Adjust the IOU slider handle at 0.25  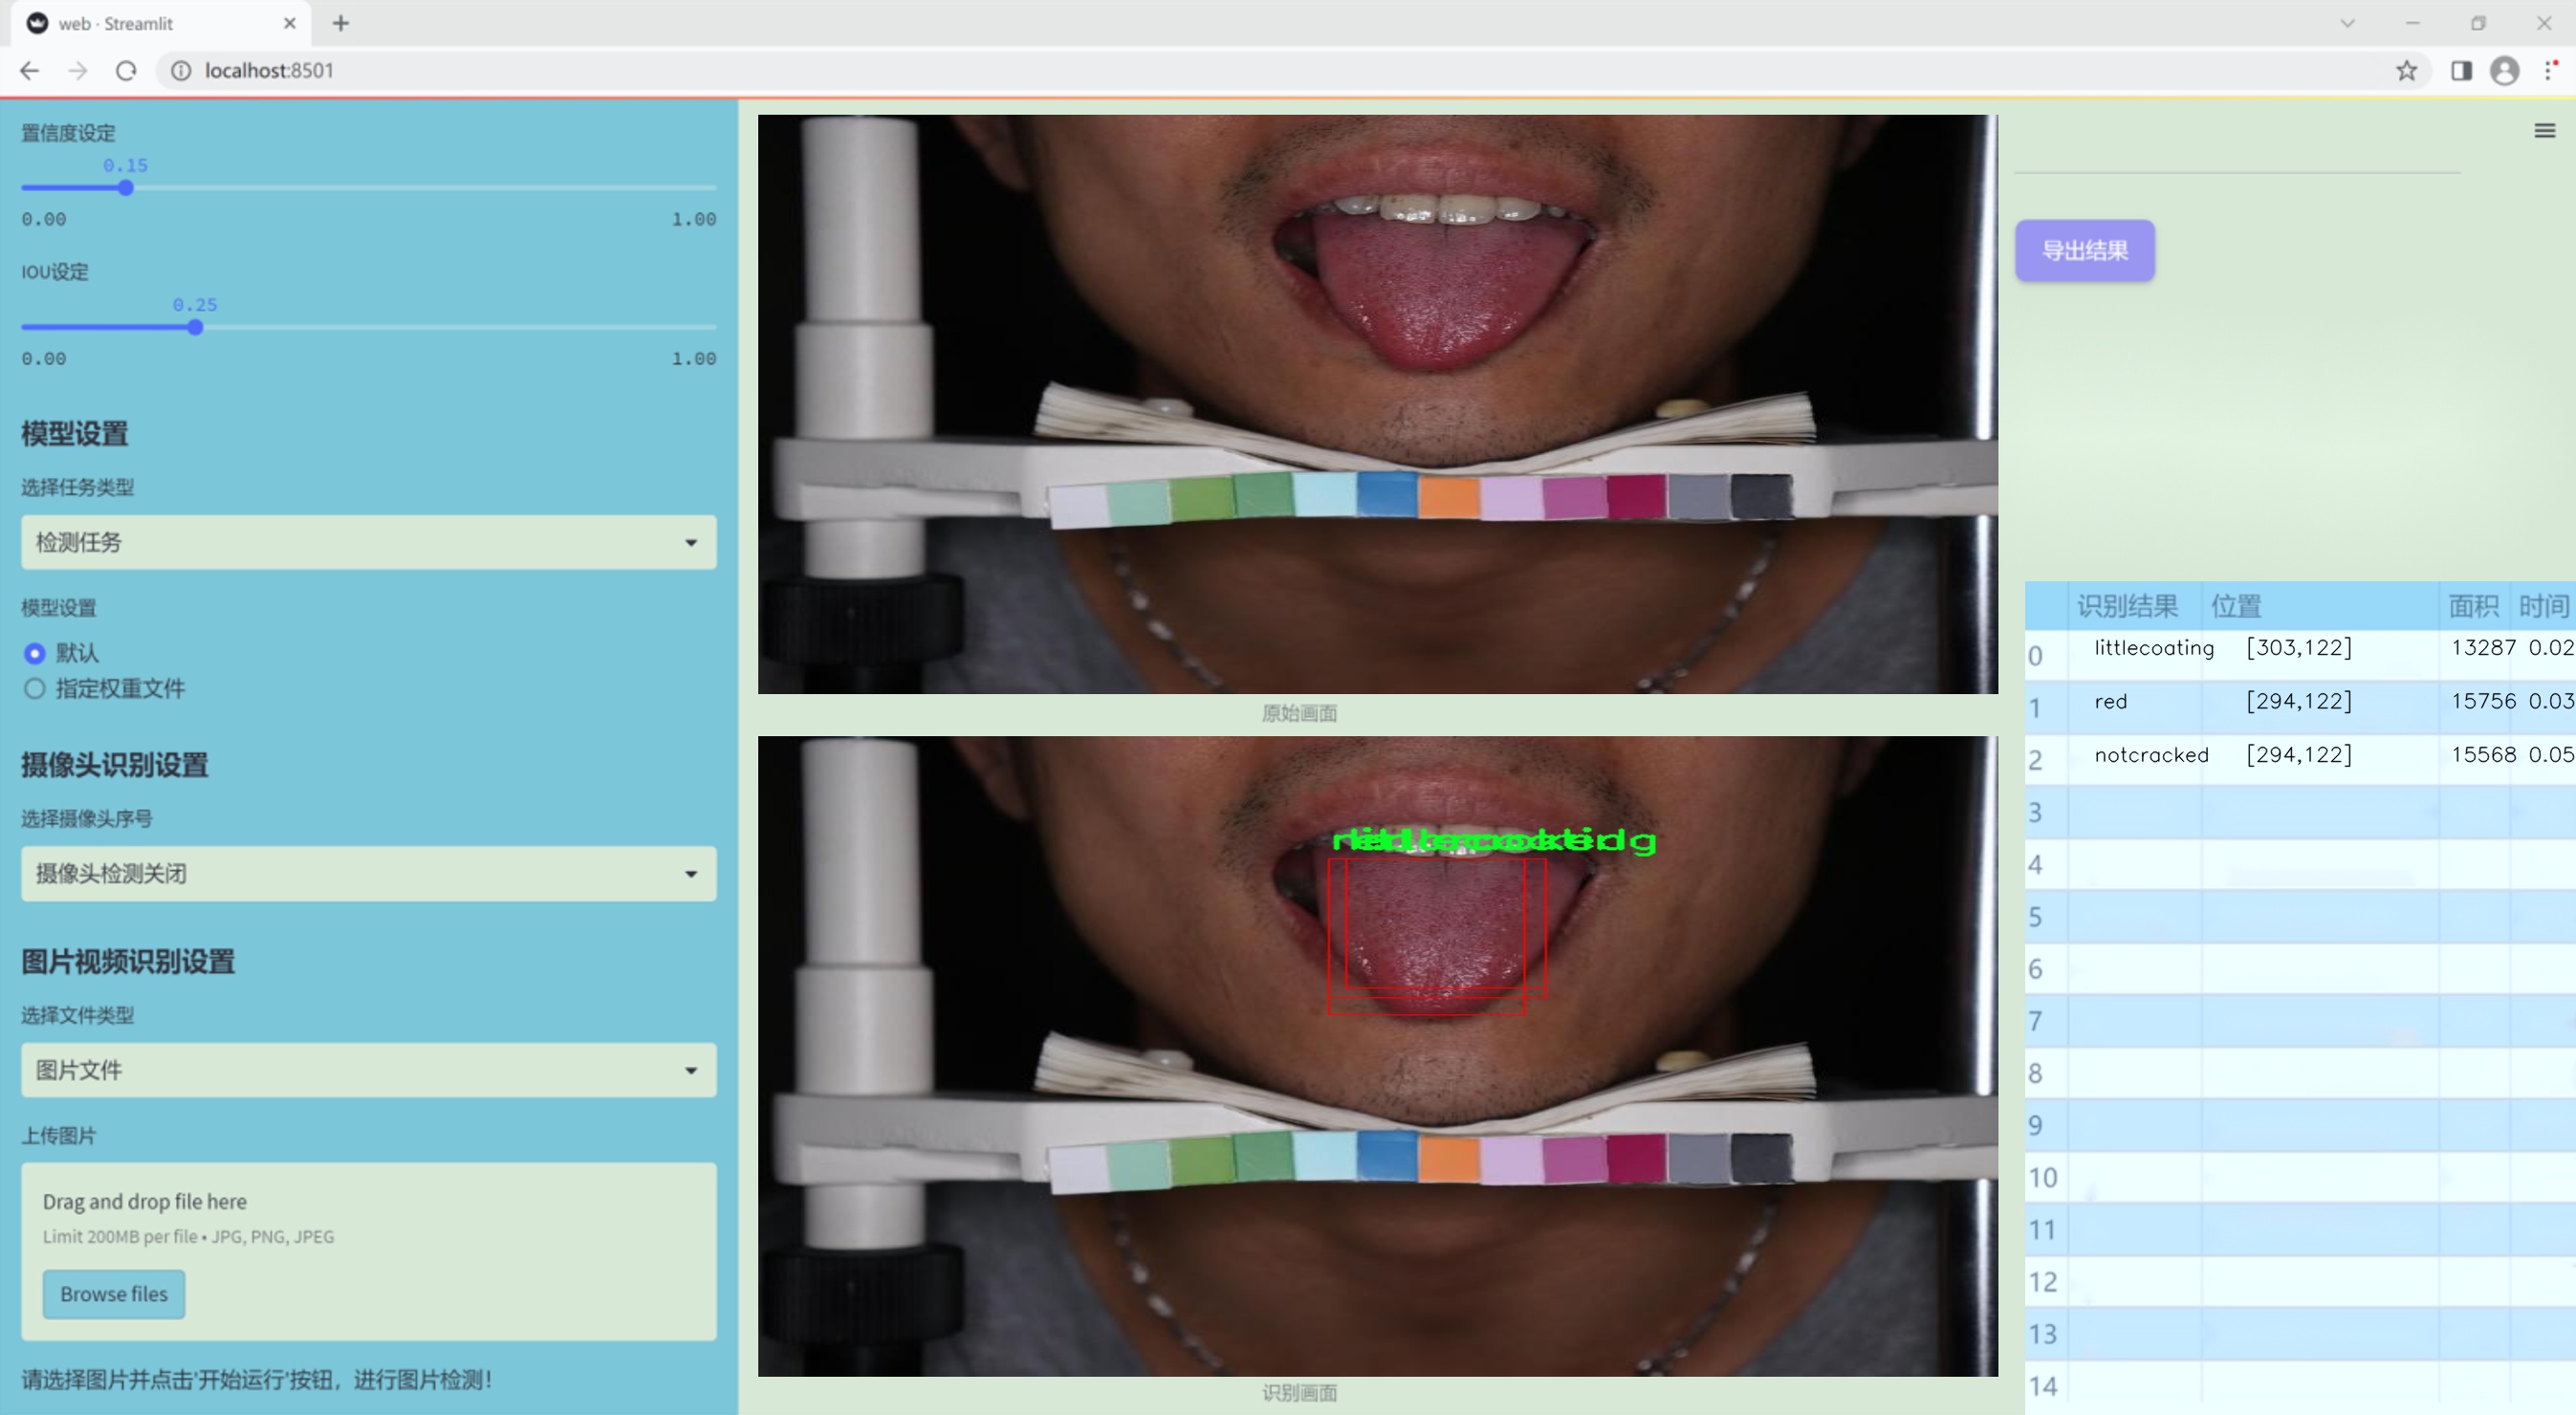[x=195, y=327]
